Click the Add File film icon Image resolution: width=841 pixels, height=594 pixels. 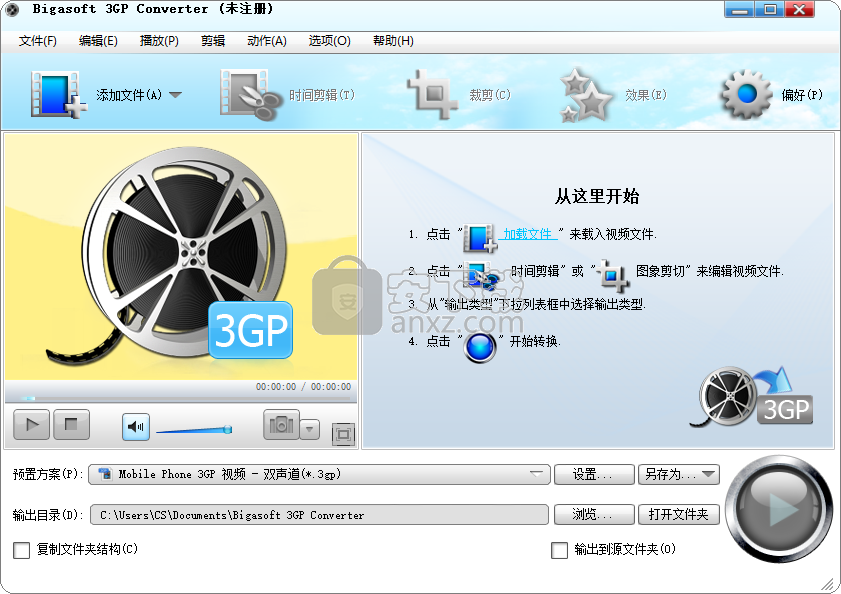pos(58,94)
